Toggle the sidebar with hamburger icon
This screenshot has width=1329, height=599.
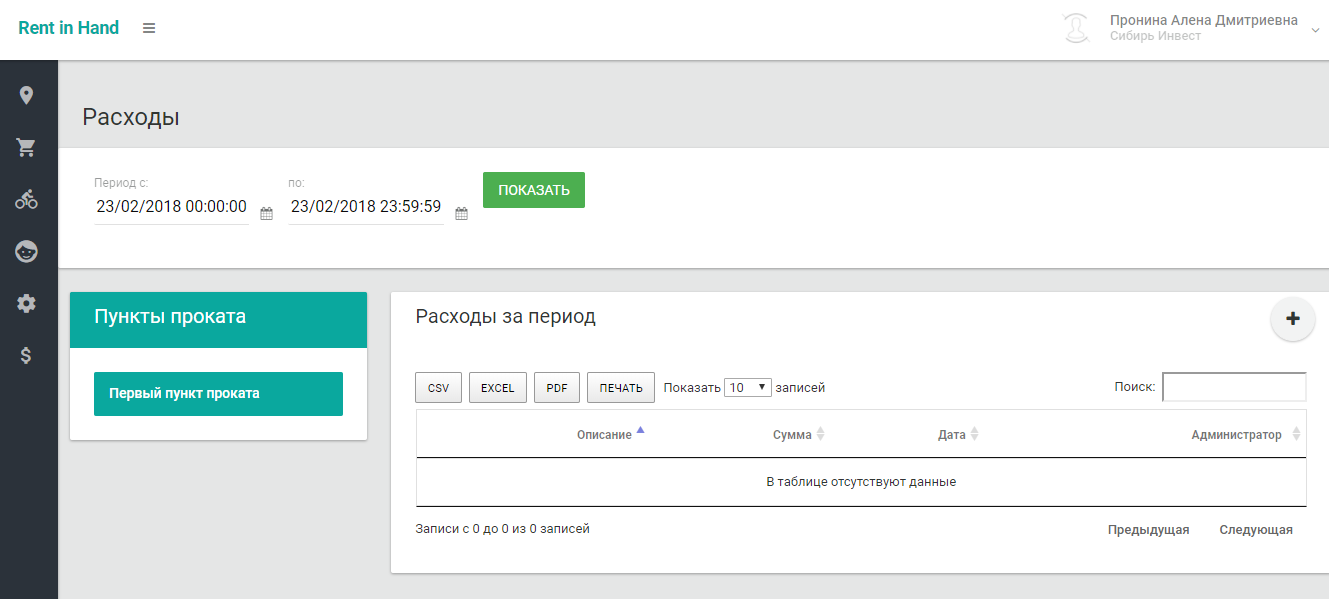click(x=149, y=28)
